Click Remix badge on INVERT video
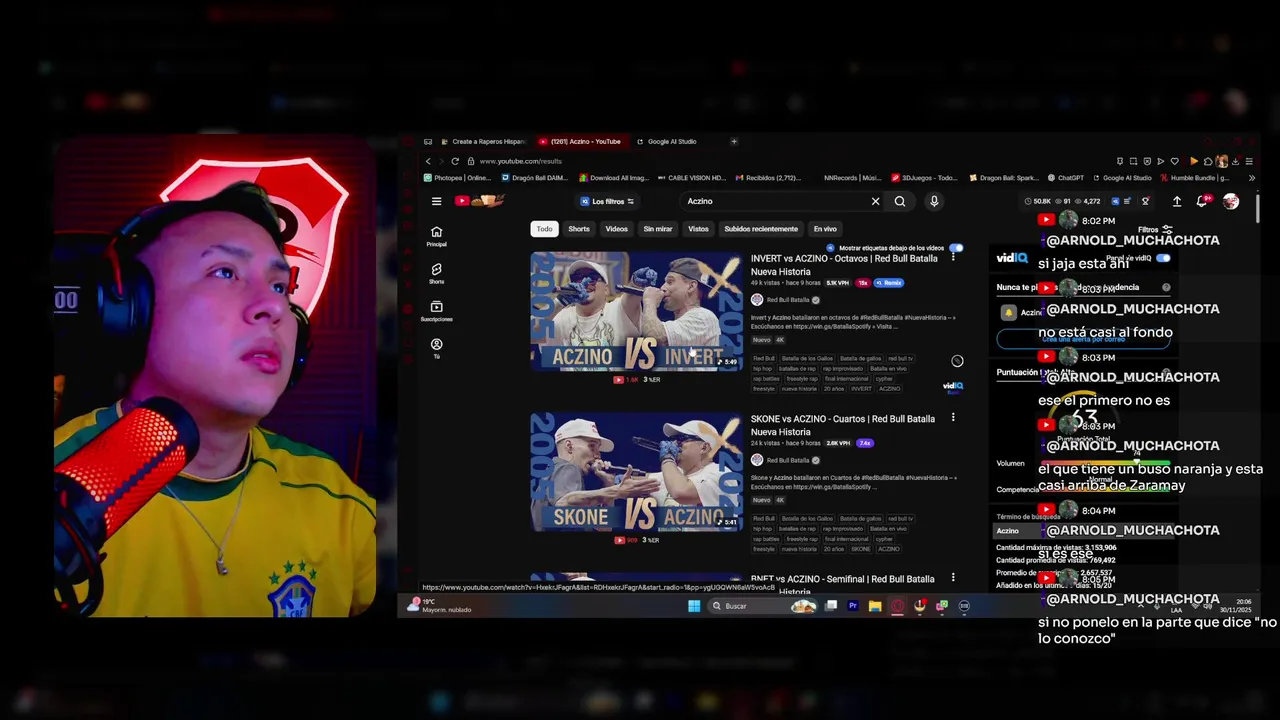The image size is (1280, 720). [x=889, y=283]
